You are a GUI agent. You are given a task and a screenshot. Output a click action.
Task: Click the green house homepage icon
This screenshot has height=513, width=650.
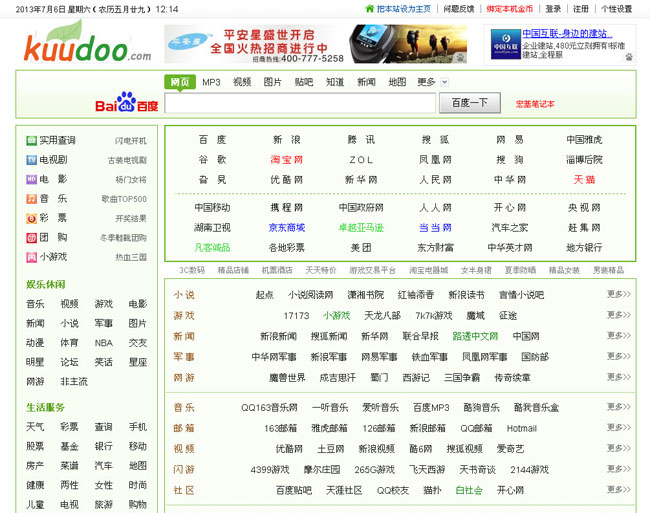click(369, 9)
